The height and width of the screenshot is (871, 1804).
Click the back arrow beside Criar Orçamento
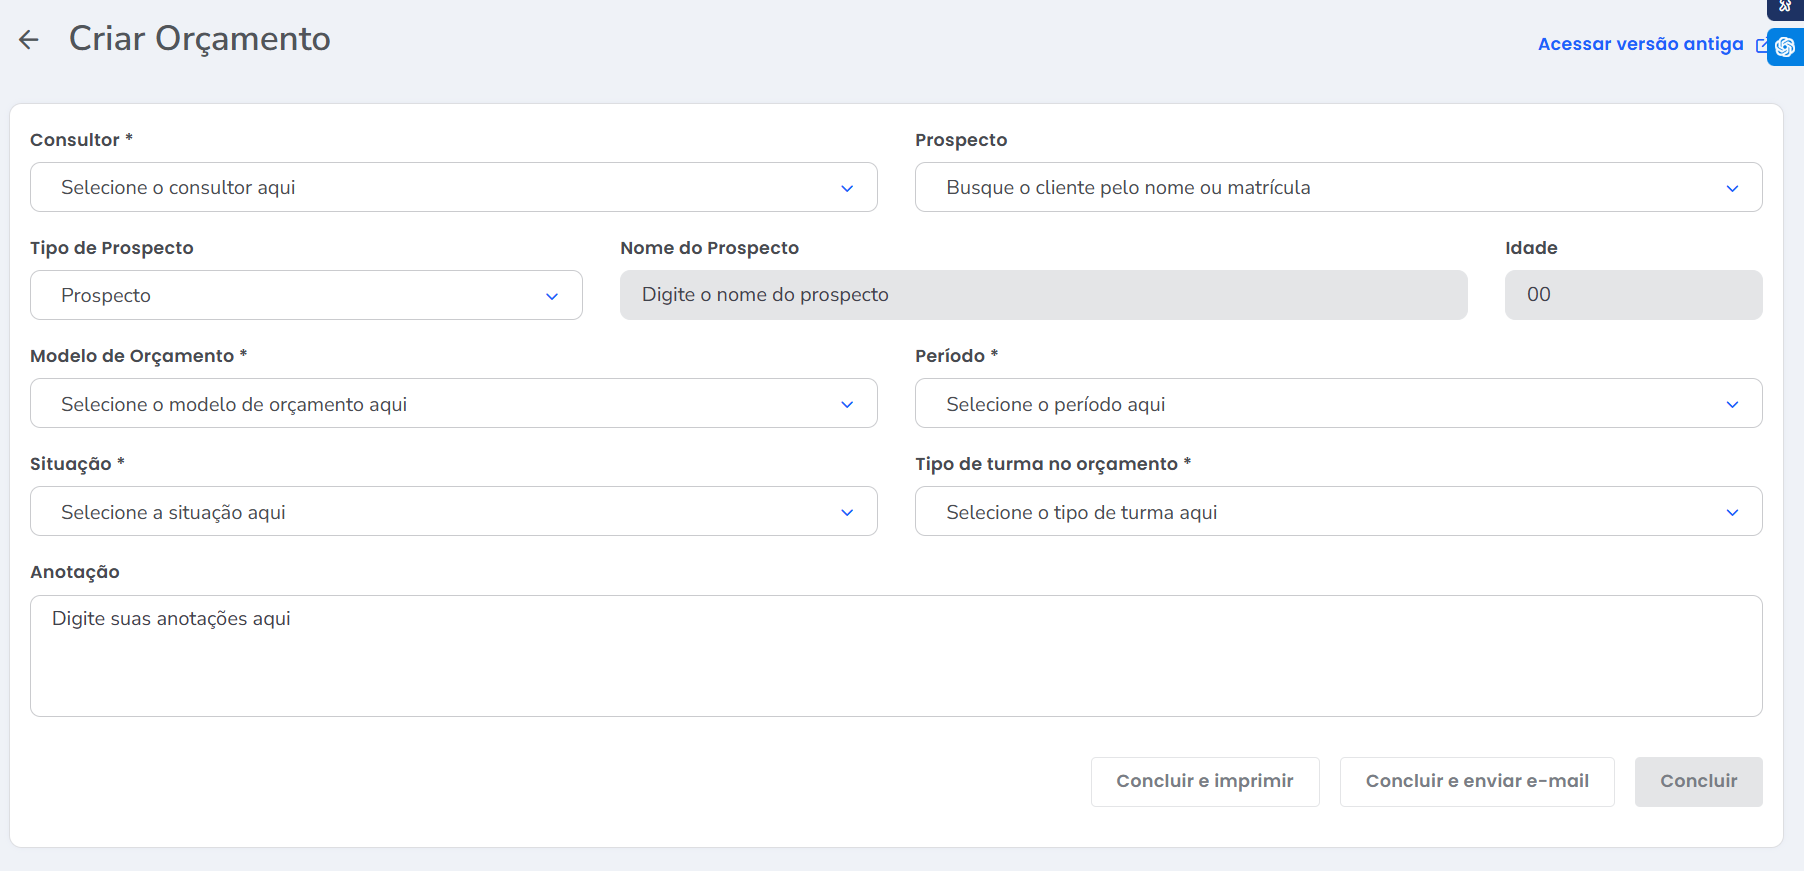(x=29, y=40)
